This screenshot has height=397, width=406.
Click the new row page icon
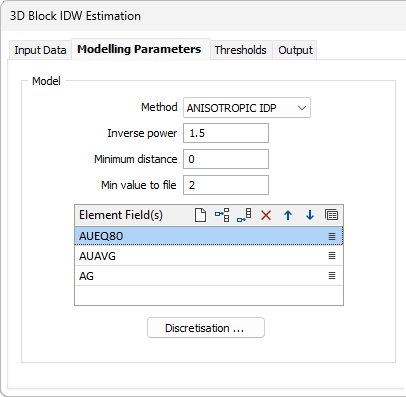click(x=200, y=215)
